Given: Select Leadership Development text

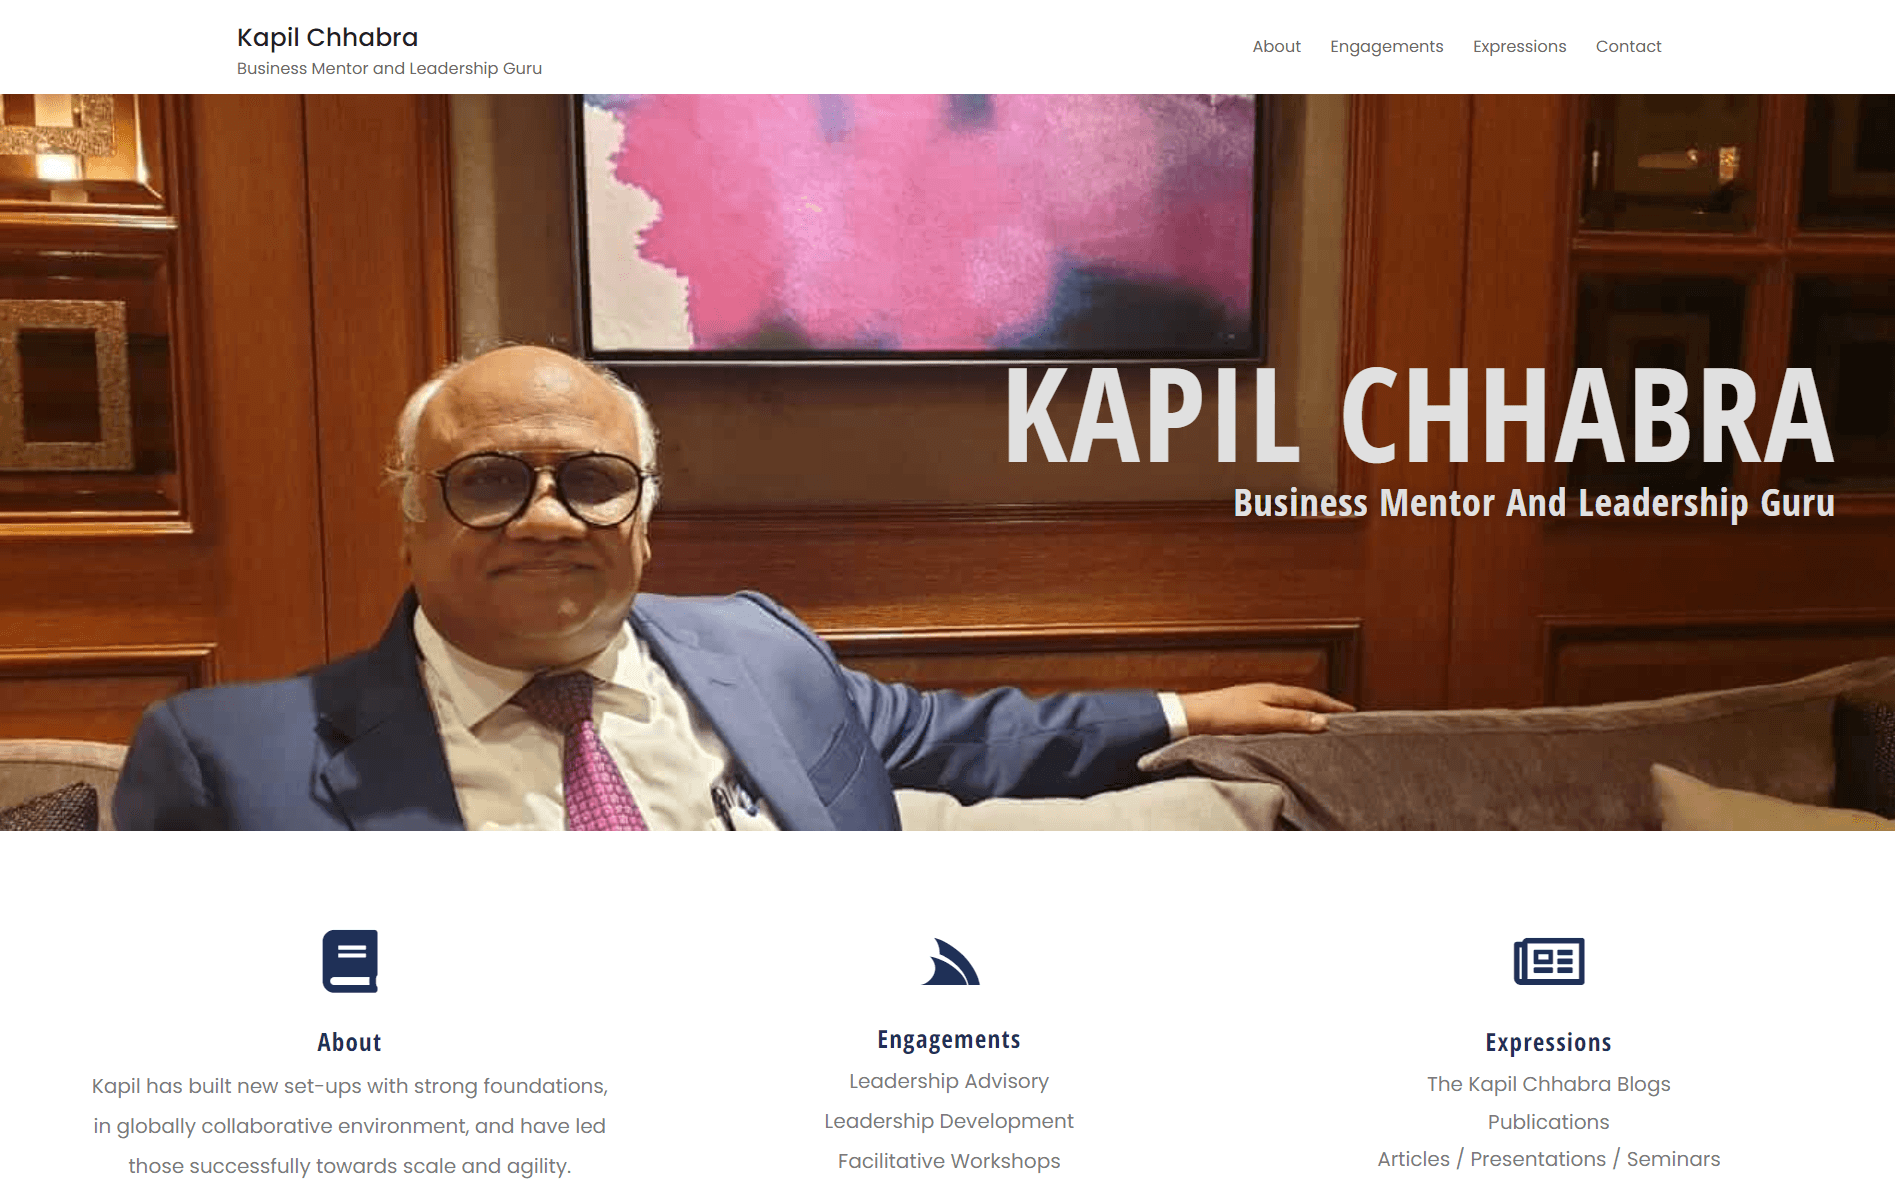Looking at the screenshot, I should 949,1121.
